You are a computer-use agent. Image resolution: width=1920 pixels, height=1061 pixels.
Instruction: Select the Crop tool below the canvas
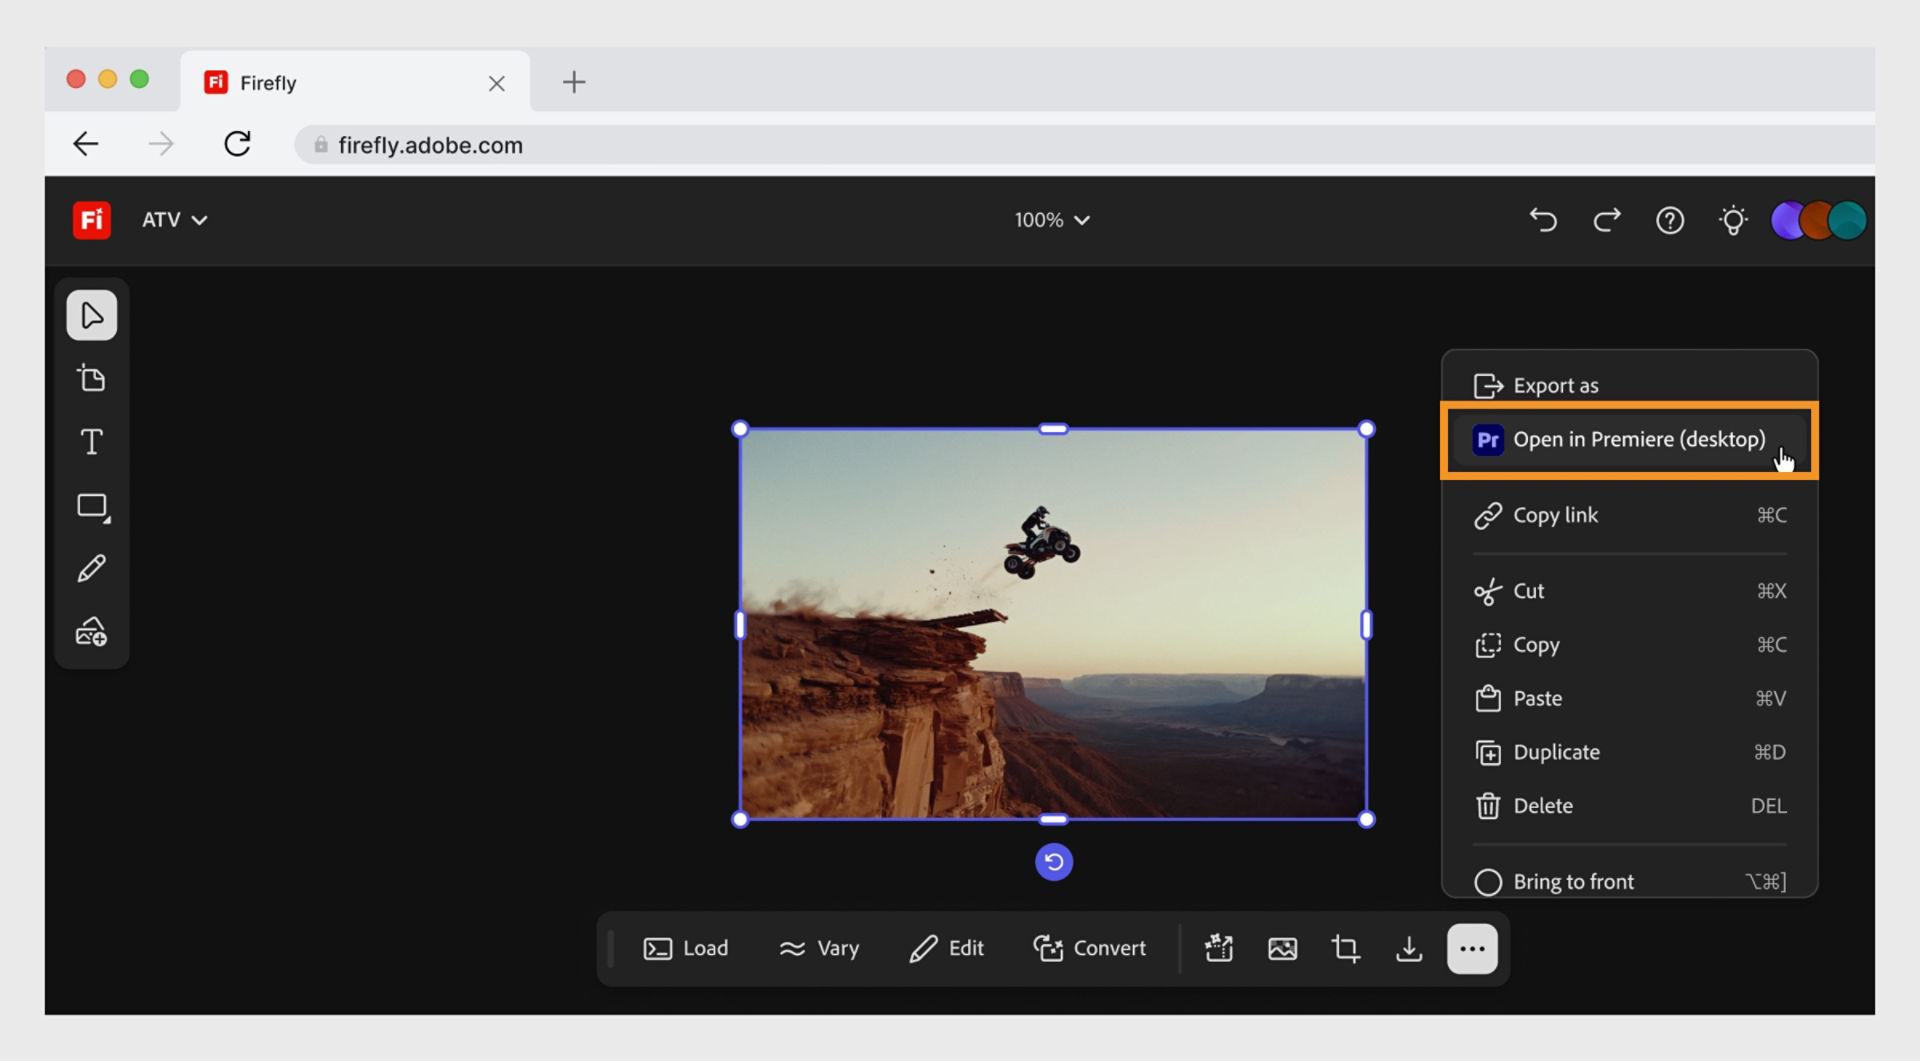1345,948
